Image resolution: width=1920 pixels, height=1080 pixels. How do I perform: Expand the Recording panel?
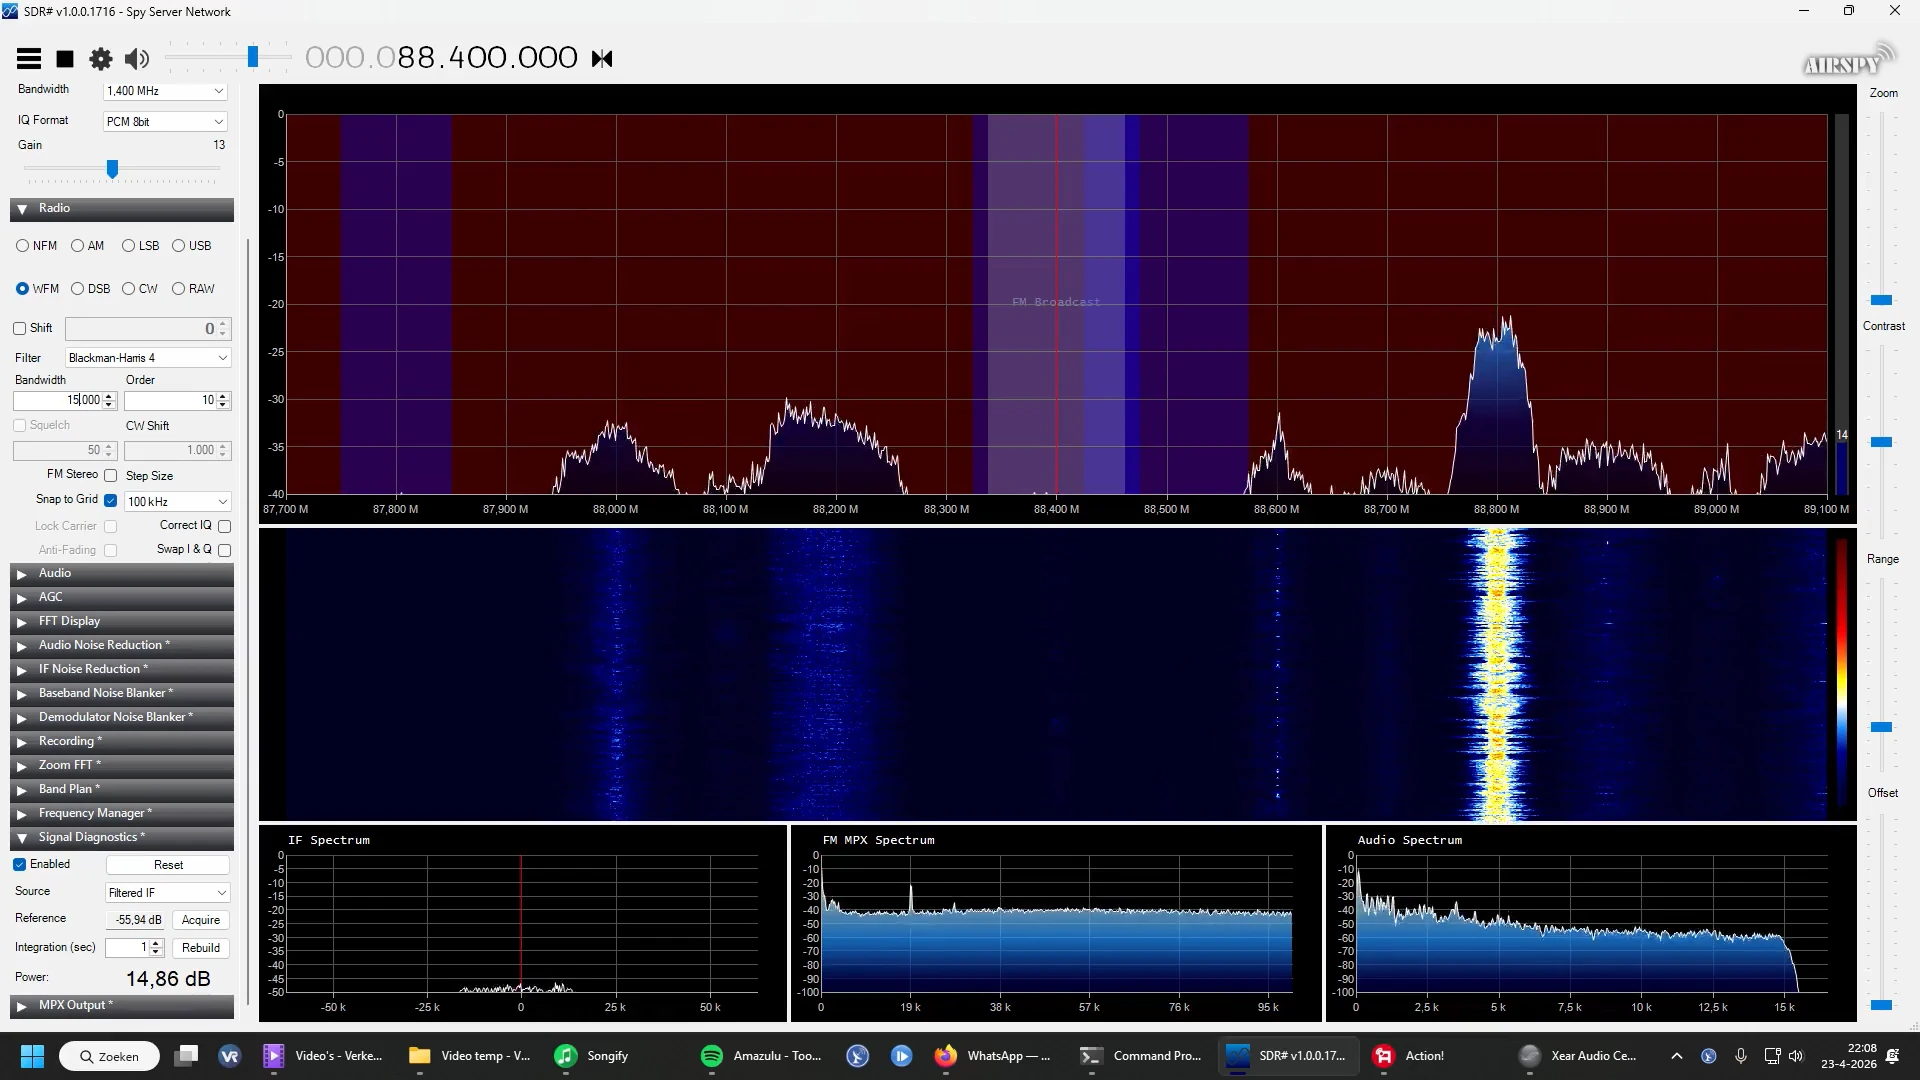click(122, 742)
